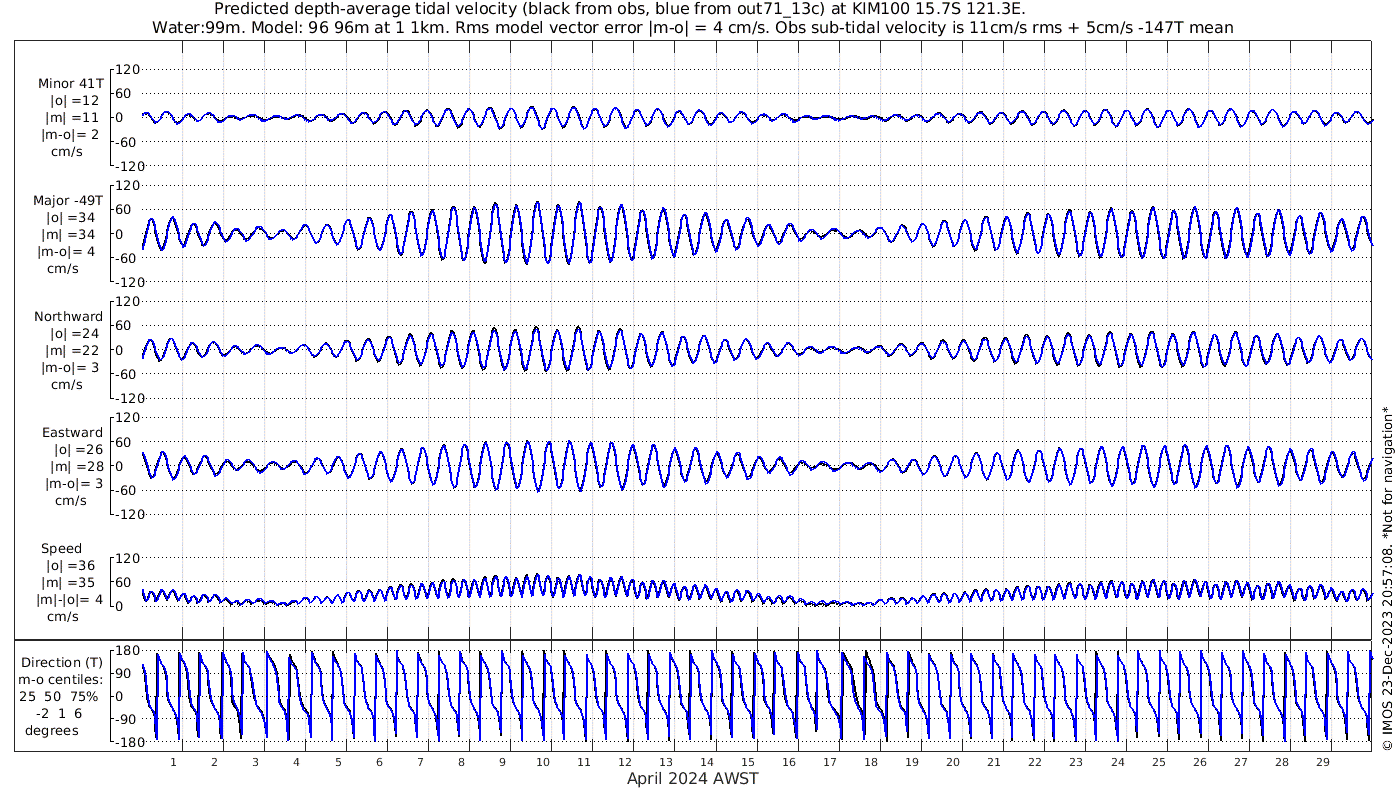Image resolution: width=1400 pixels, height=800 pixels.
Task: Click day 15 on the date axis
Action: tap(748, 762)
